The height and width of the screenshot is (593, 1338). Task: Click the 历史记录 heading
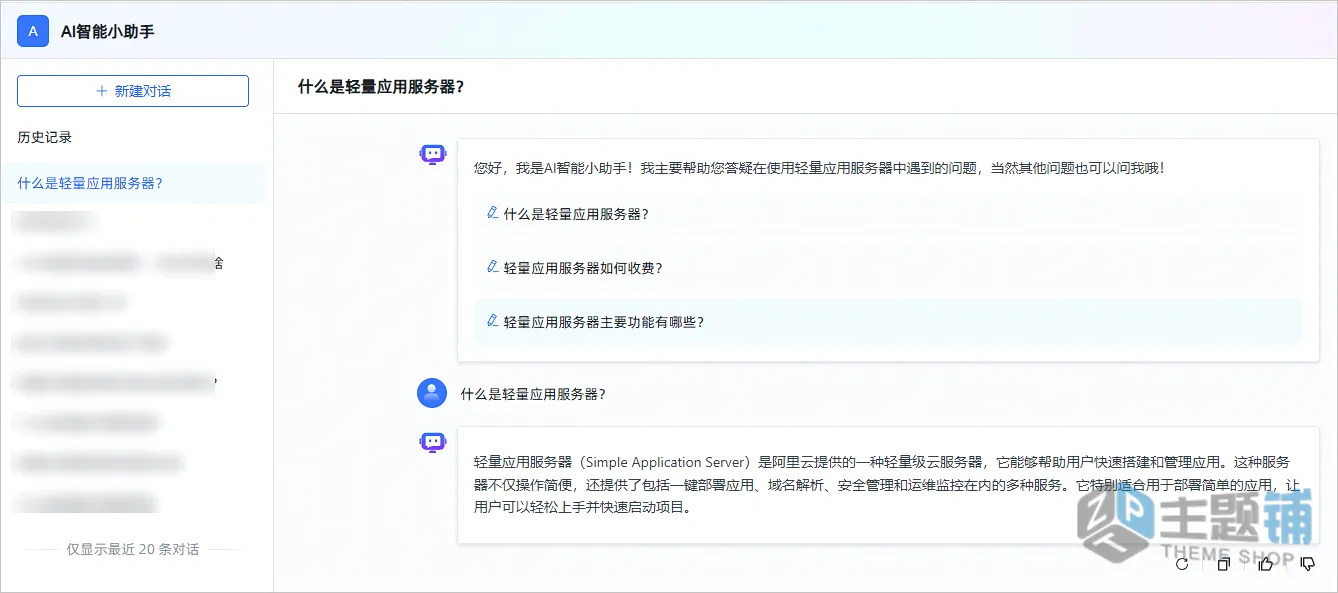(45, 137)
